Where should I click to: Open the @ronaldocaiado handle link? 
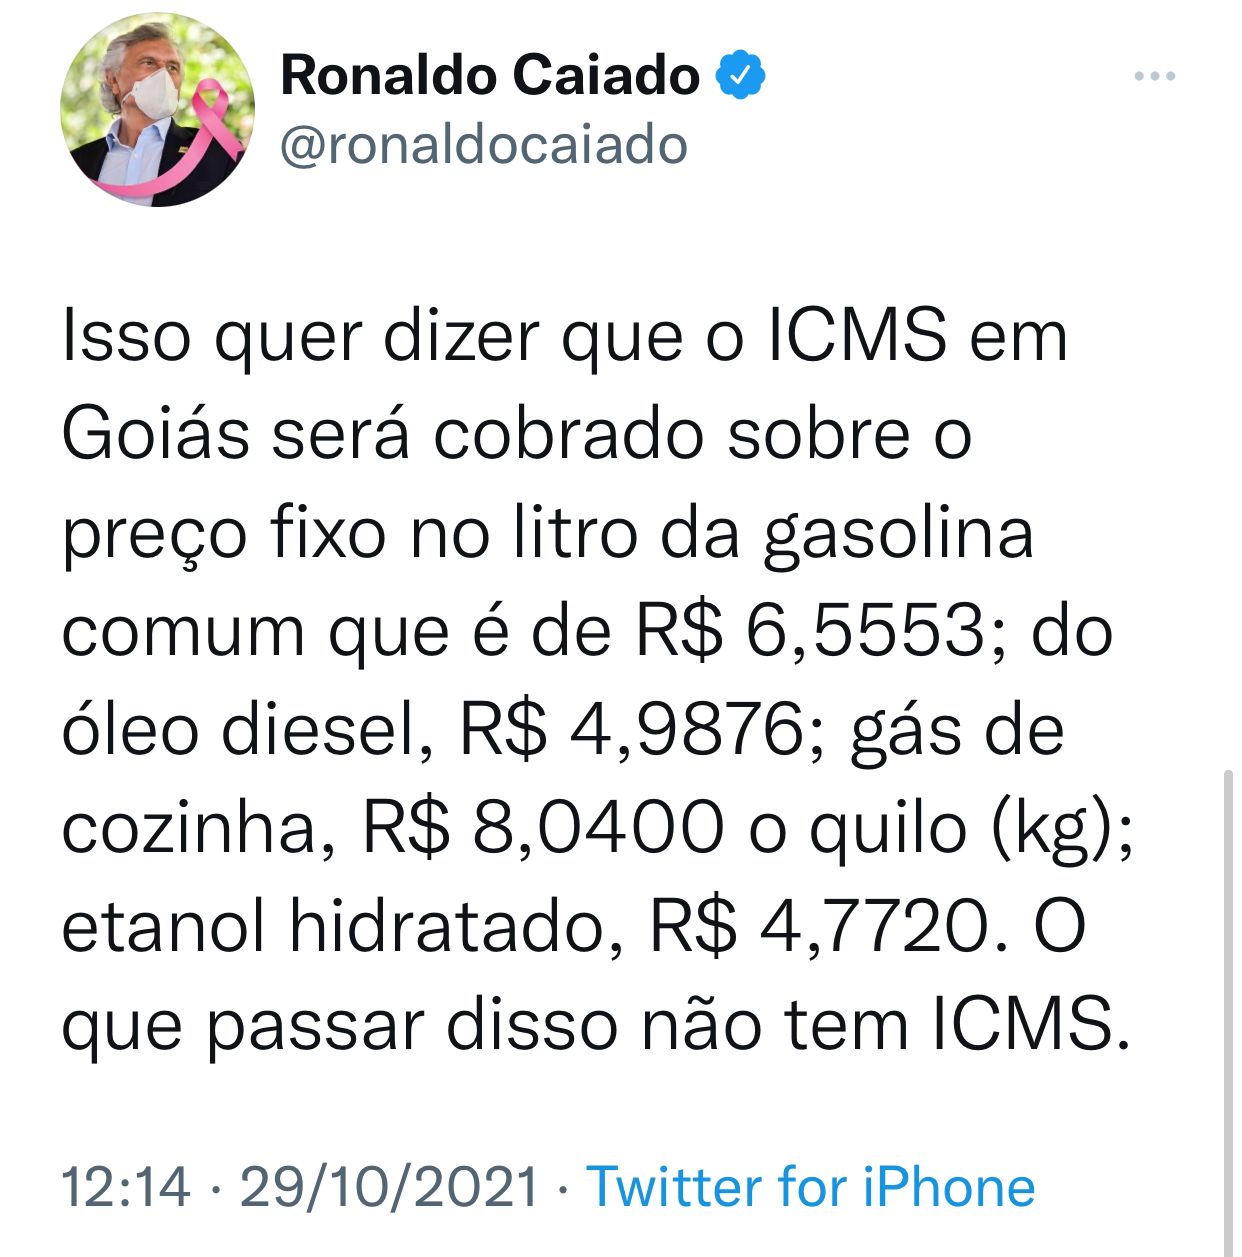pos(484,146)
